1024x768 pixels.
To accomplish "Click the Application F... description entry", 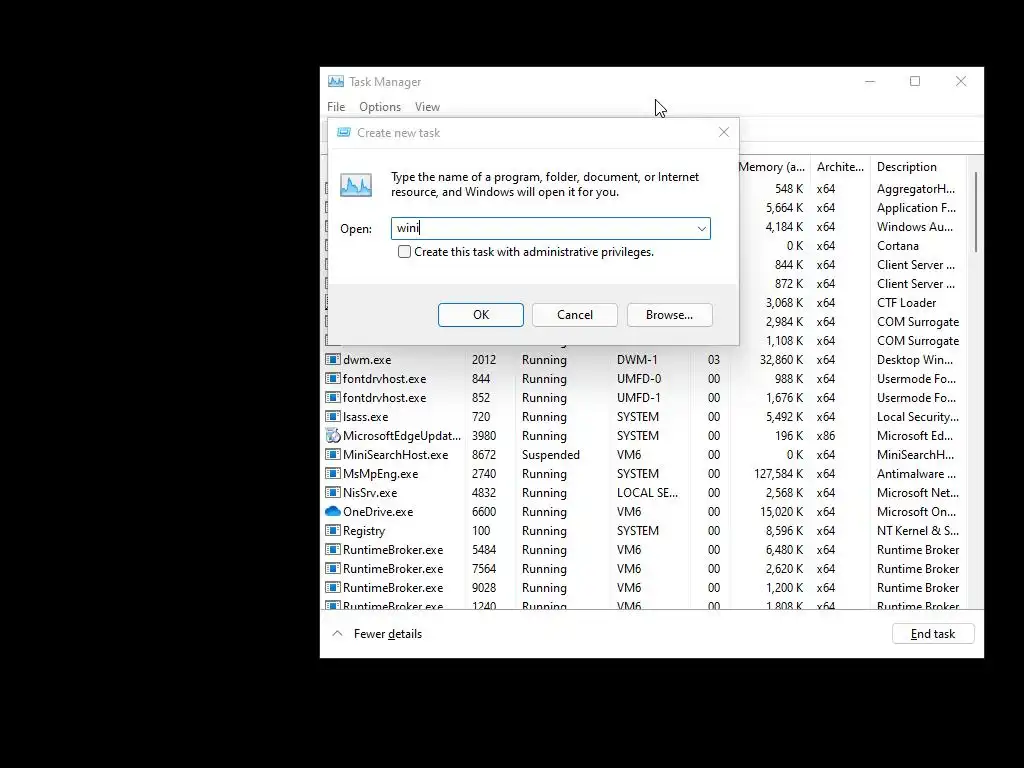I will point(916,208).
